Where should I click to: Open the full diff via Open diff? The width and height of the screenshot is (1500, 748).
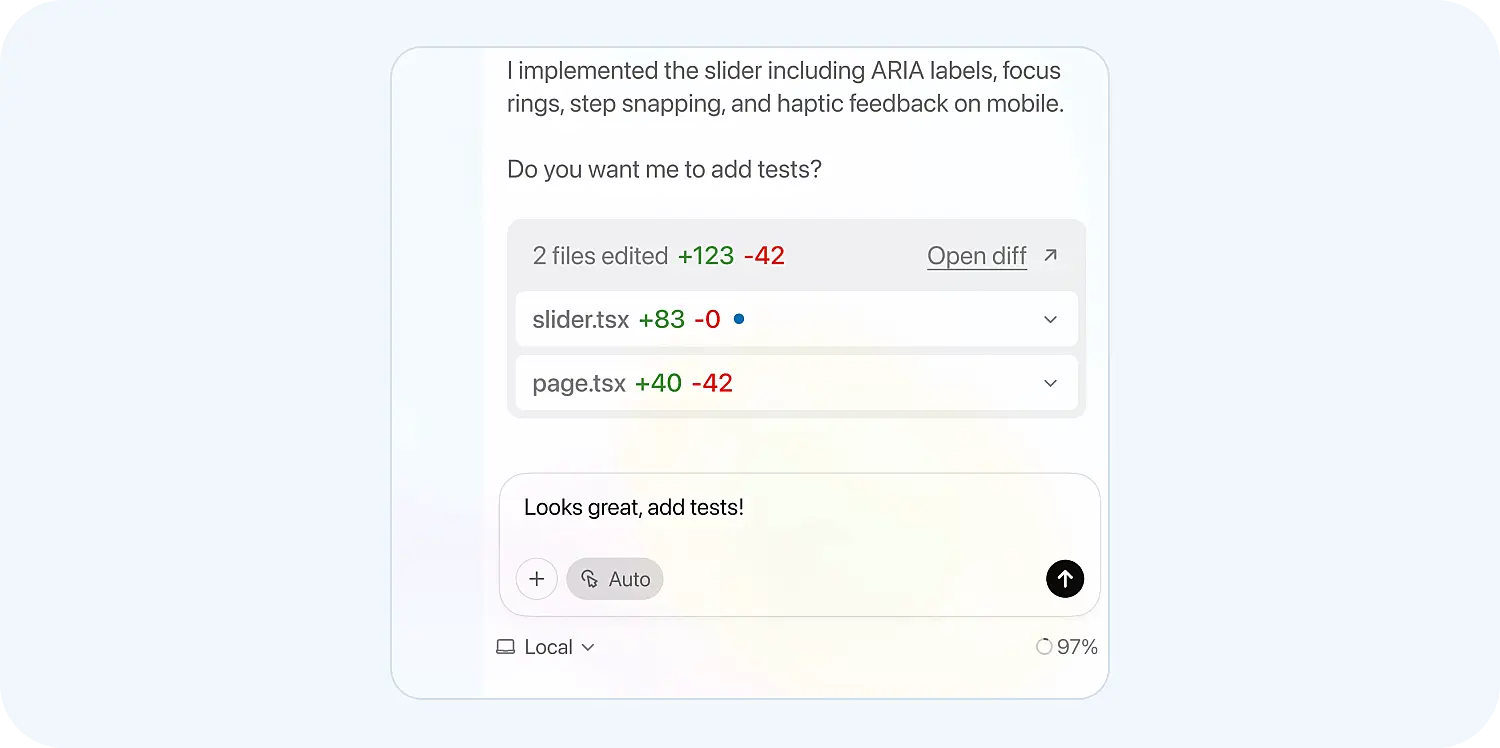point(976,255)
